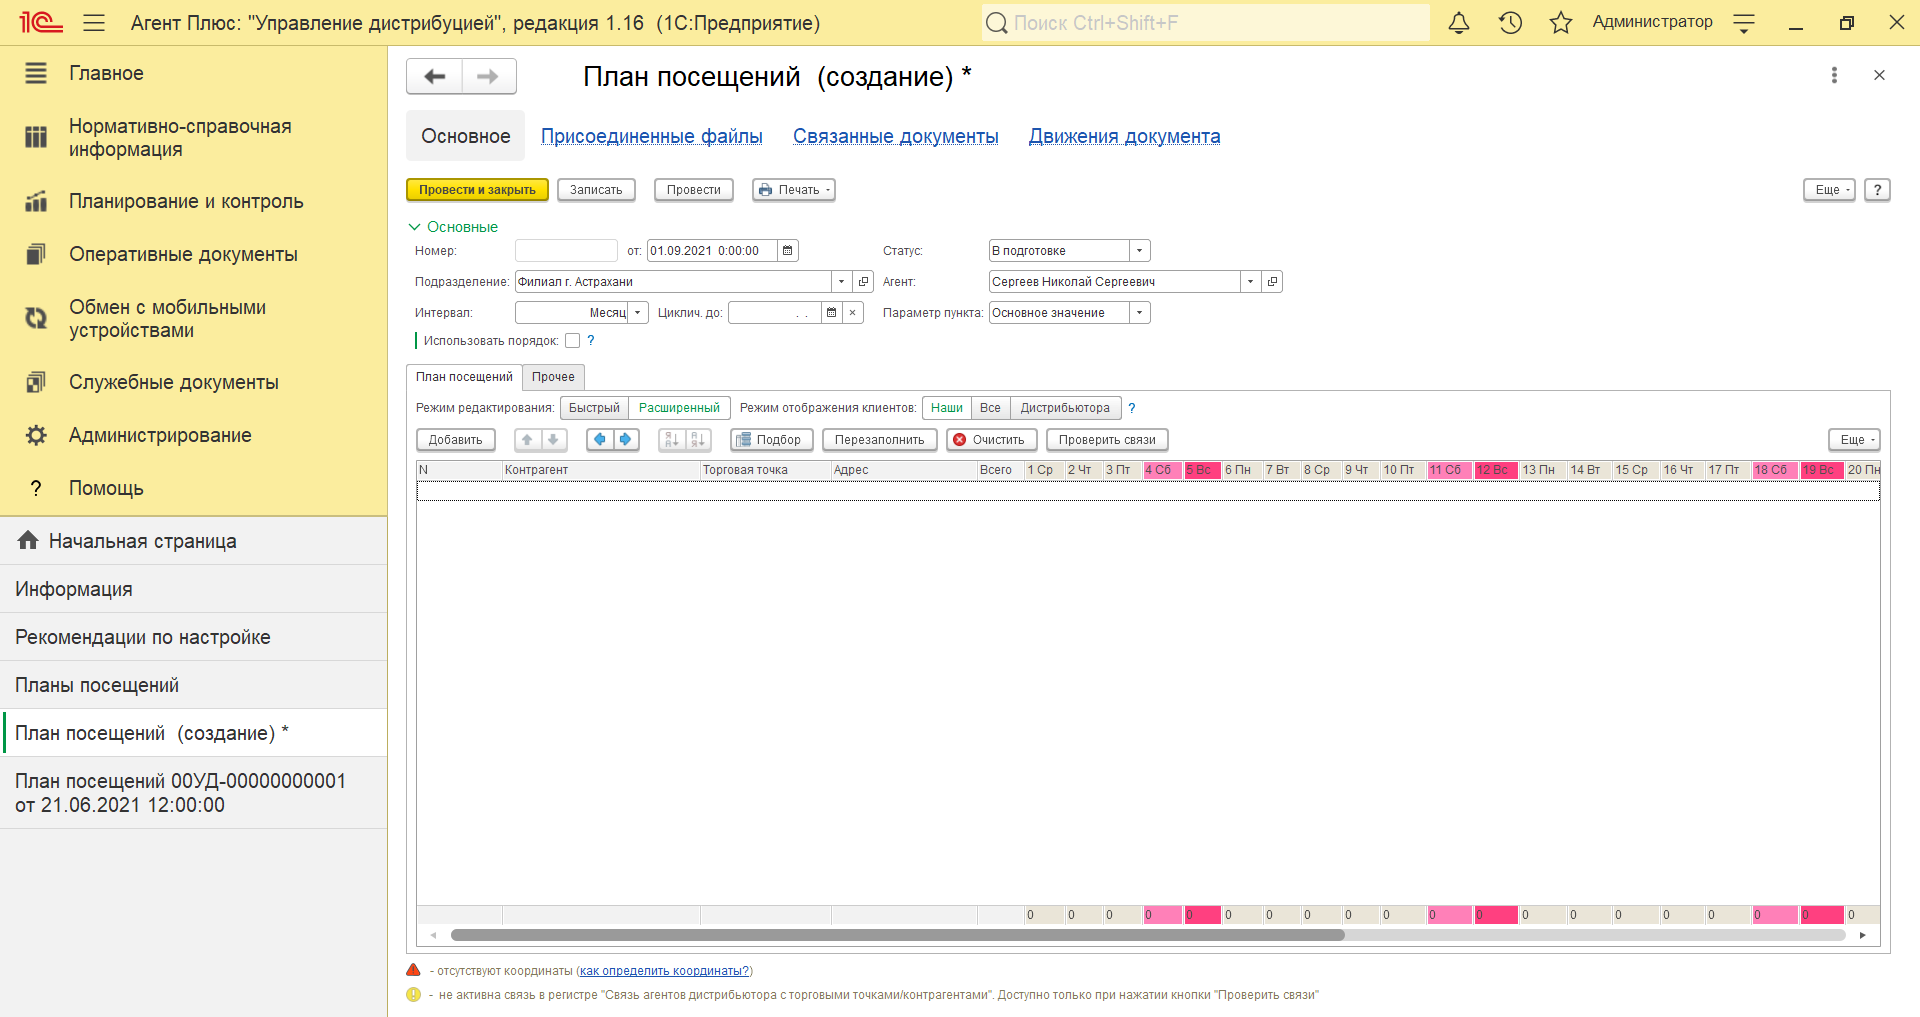Click the Очистить button
Viewport: 1920px width, 1017px height.
pyautogui.click(x=991, y=440)
